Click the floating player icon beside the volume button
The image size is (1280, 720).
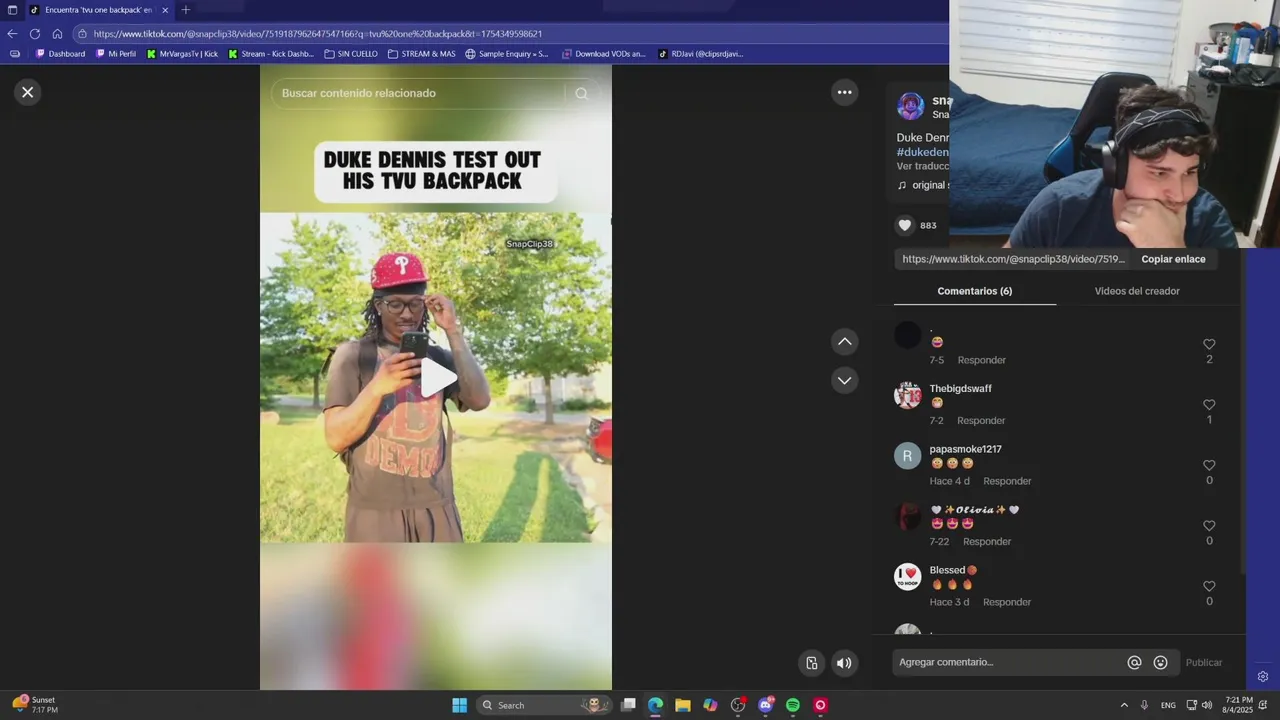tap(812, 663)
